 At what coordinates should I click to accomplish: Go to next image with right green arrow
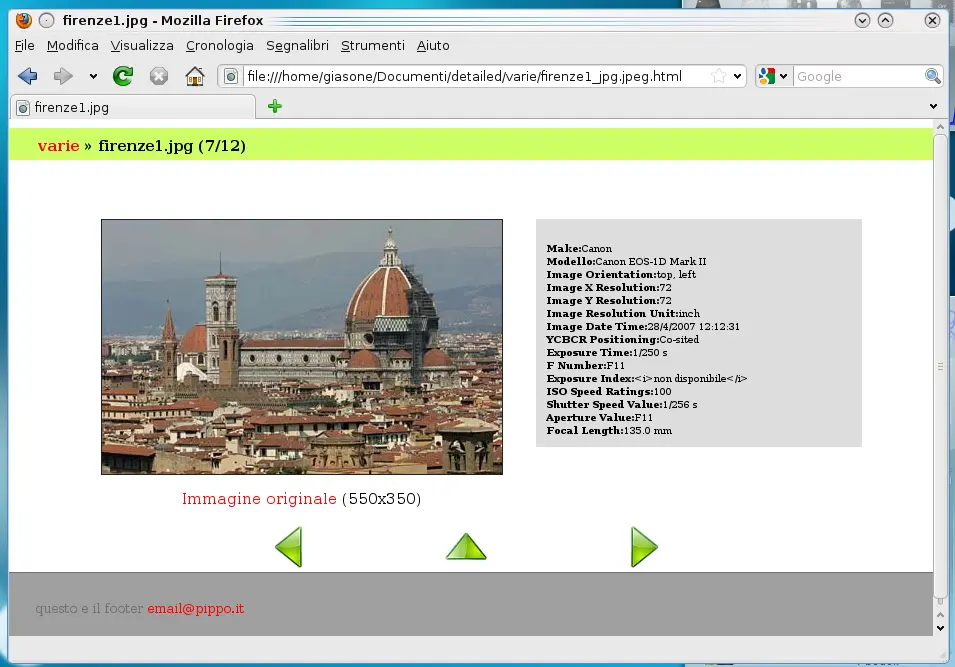644,547
